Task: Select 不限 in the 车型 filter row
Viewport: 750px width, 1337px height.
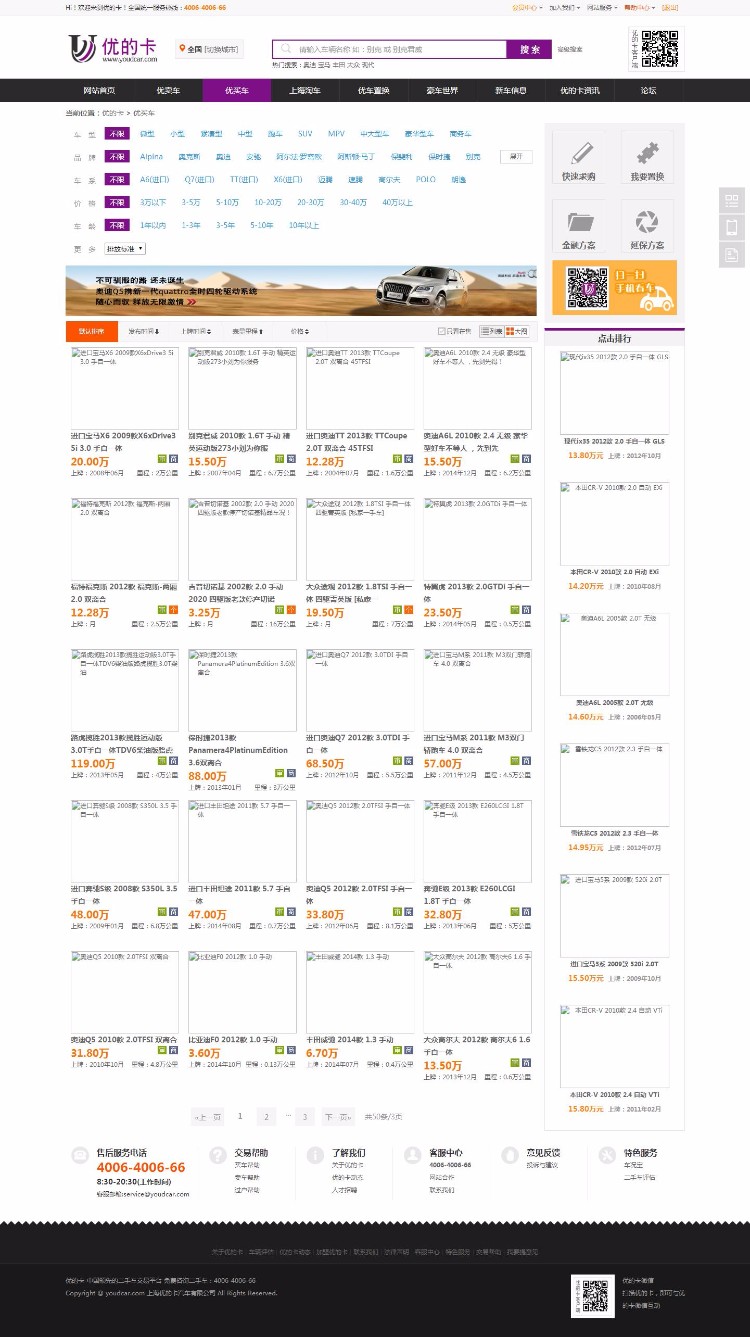Action: pos(118,133)
